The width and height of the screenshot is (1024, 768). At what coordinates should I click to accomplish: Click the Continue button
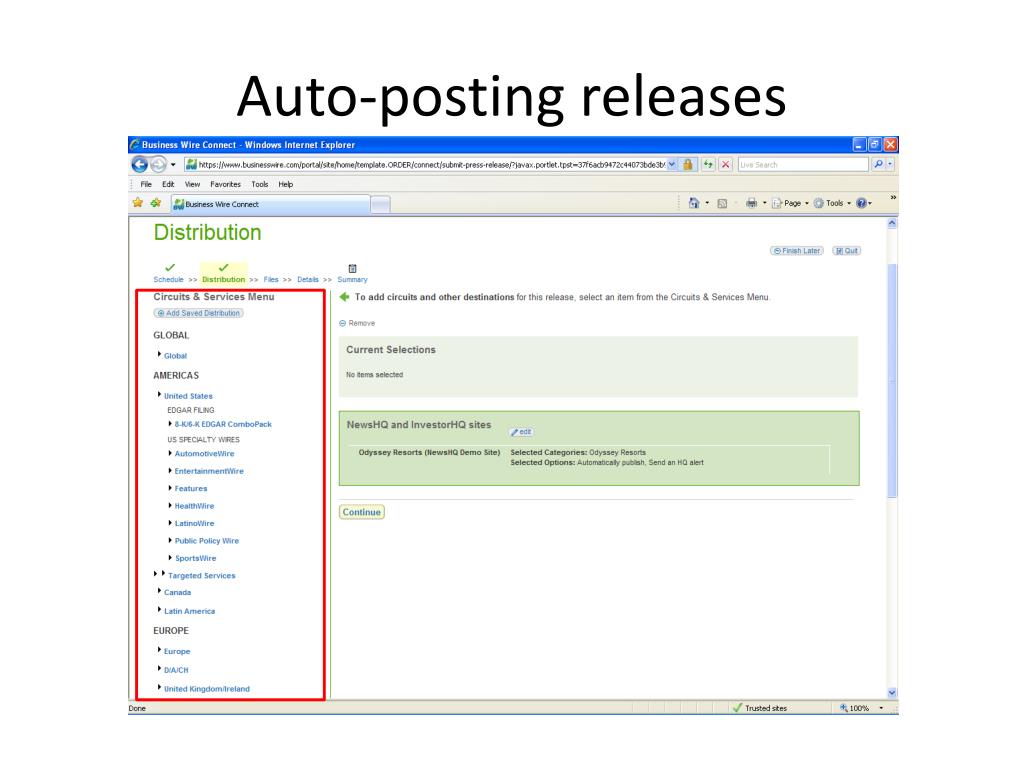pyautogui.click(x=362, y=512)
